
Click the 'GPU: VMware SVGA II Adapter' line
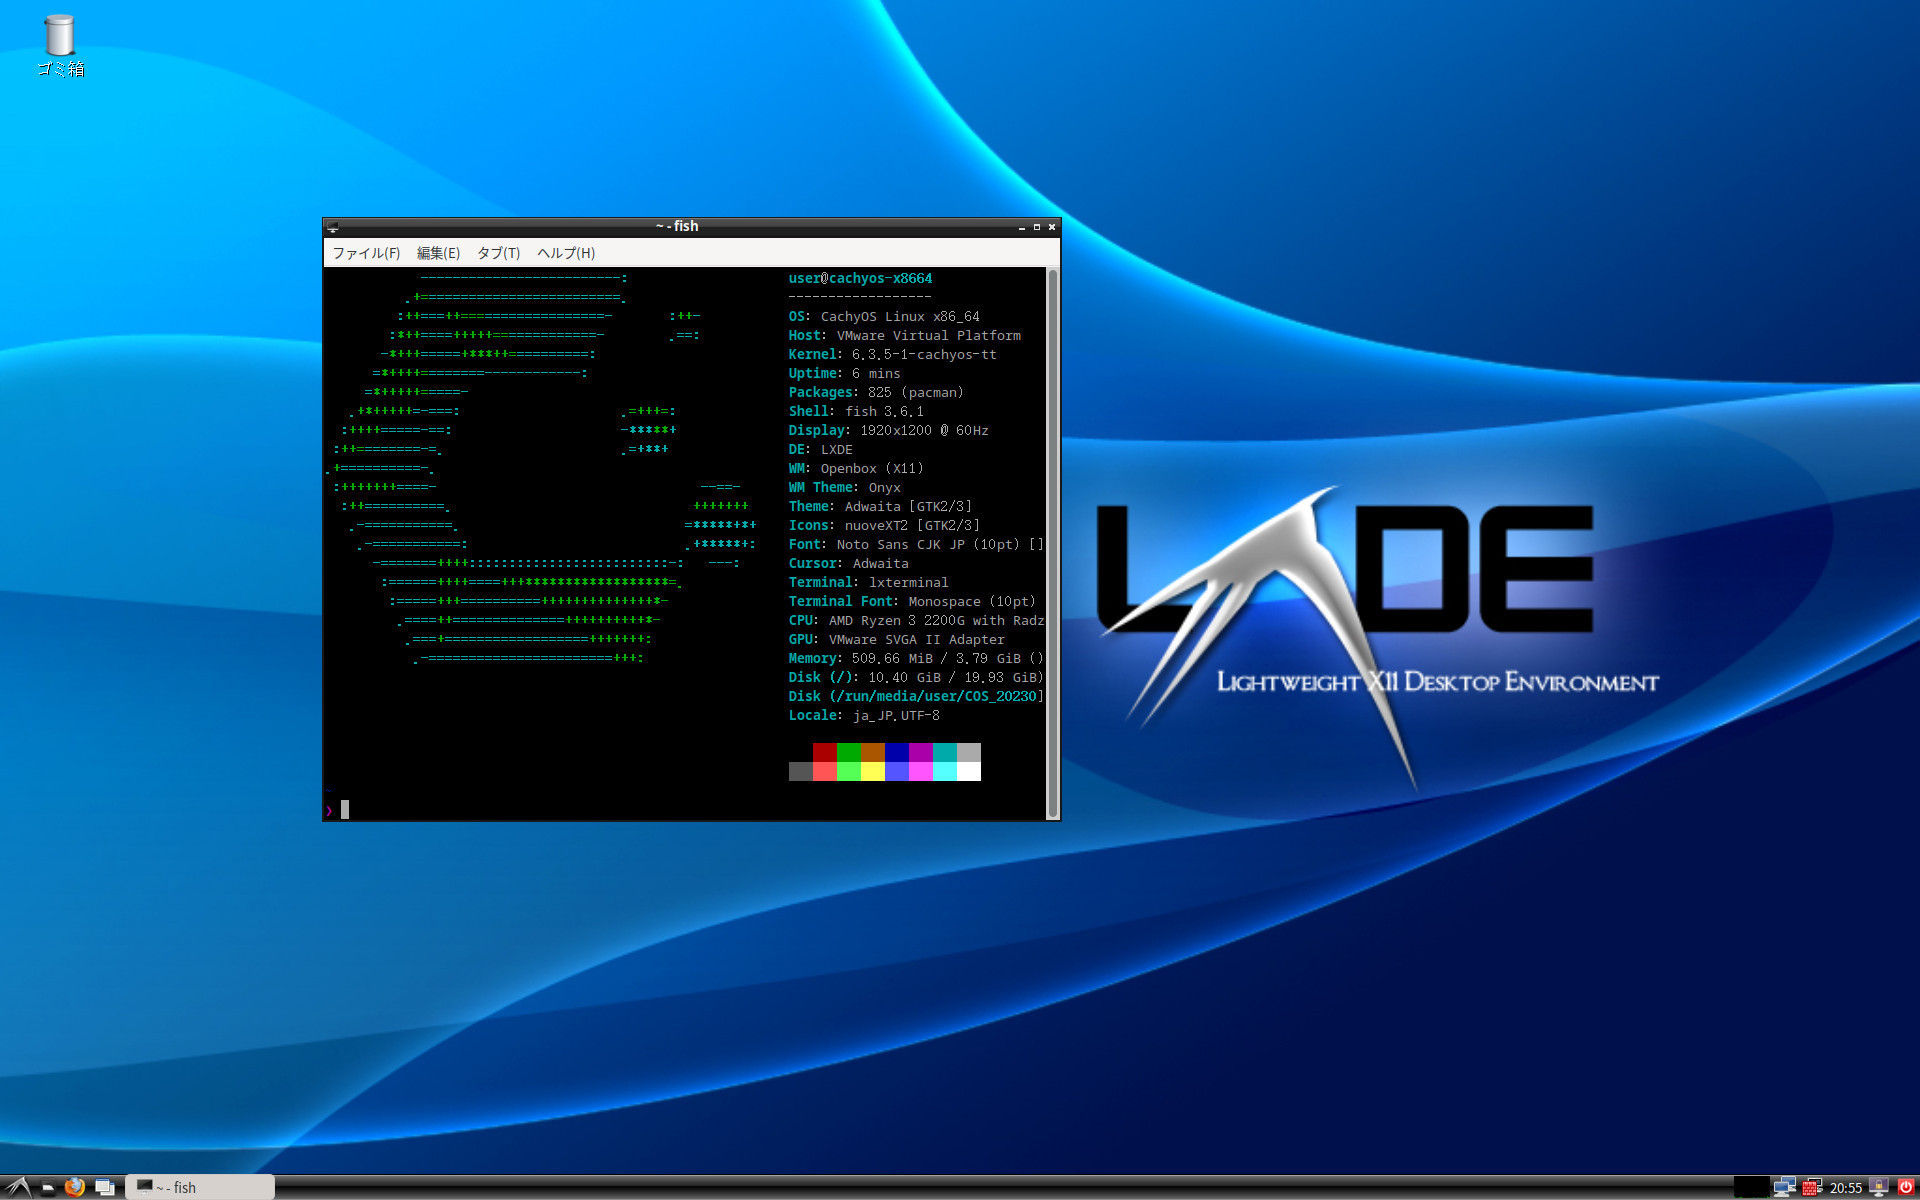tap(897, 640)
